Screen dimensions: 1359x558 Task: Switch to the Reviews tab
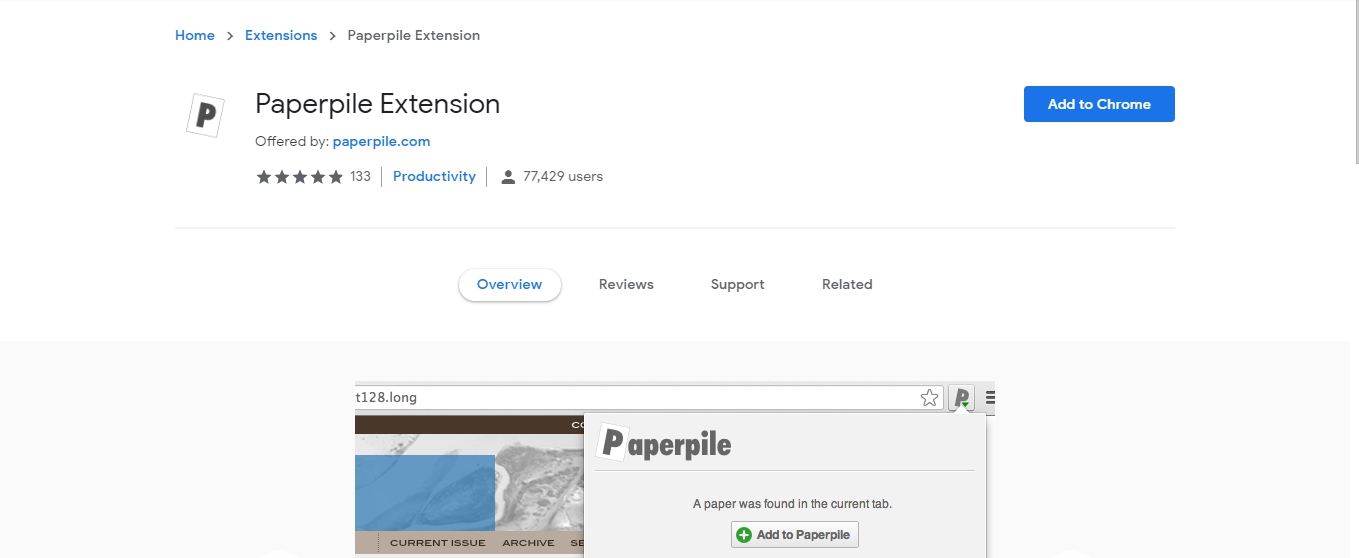point(626,285)
